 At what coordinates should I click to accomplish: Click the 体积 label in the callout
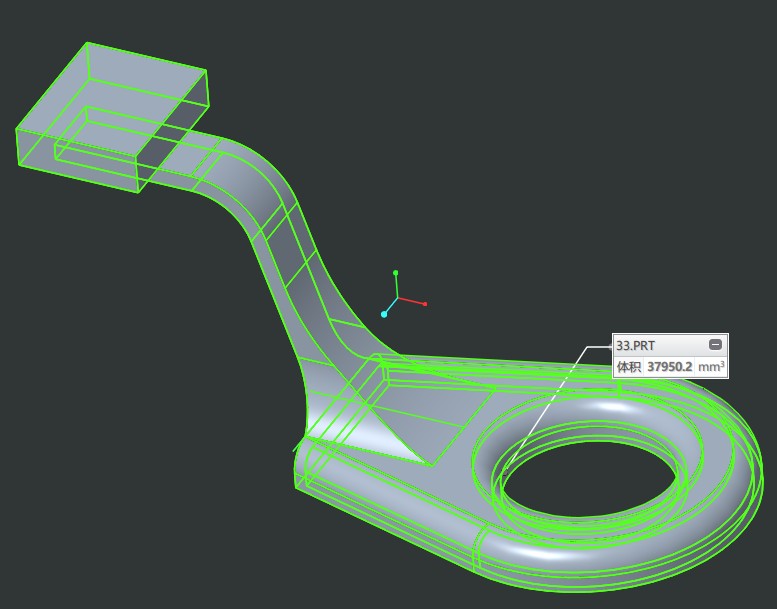click(628, 367)
